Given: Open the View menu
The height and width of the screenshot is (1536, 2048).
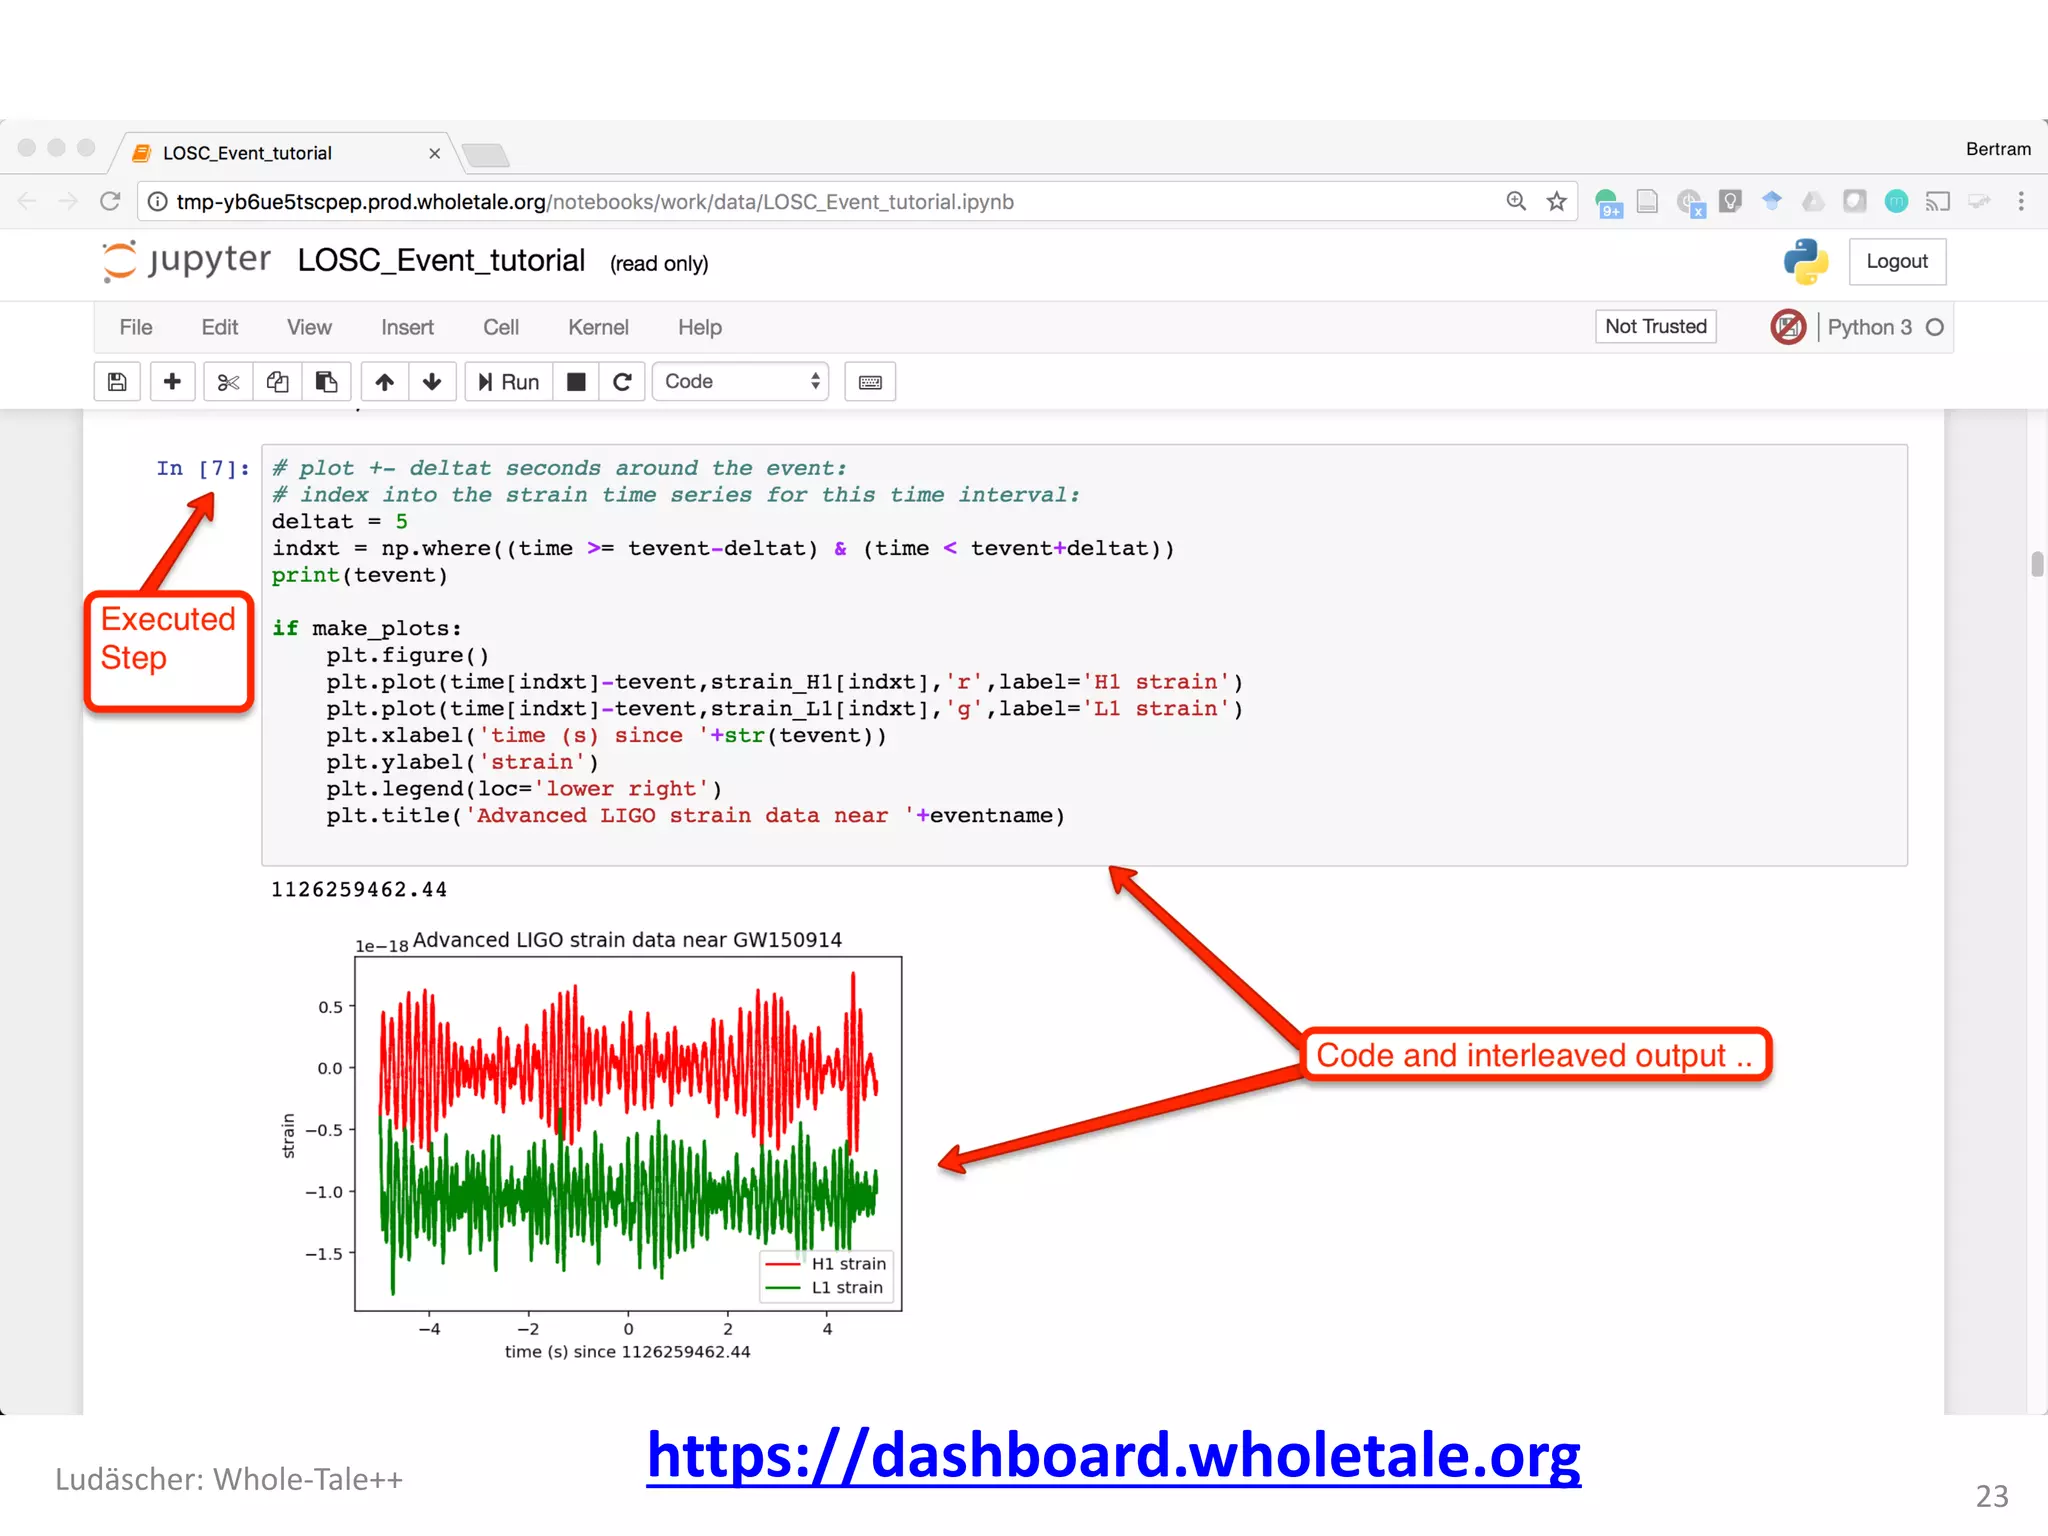Looking at the screenshot, I should click(x=309, y=327).
